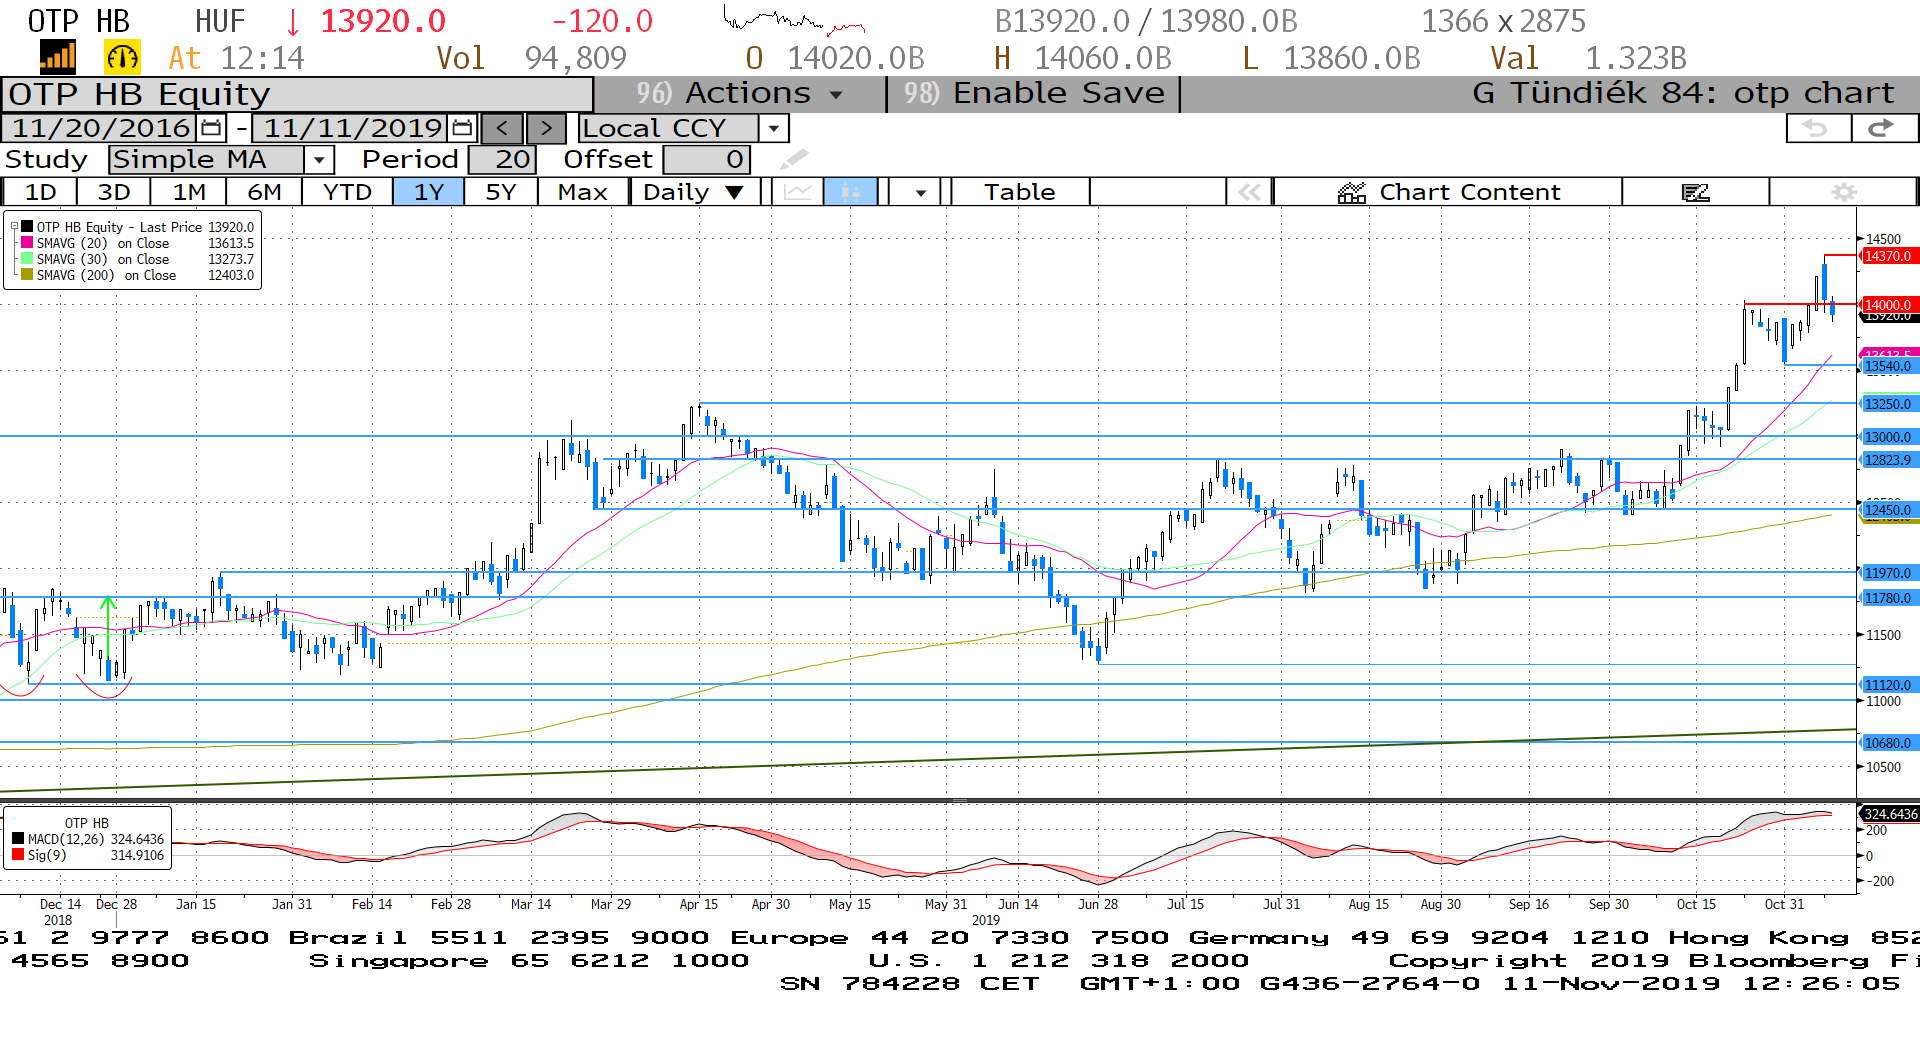Open the Daily periodicity dropdown
Image resolution: width=1920 pixels, height=1039 pixels.
[x=694, y=192]
